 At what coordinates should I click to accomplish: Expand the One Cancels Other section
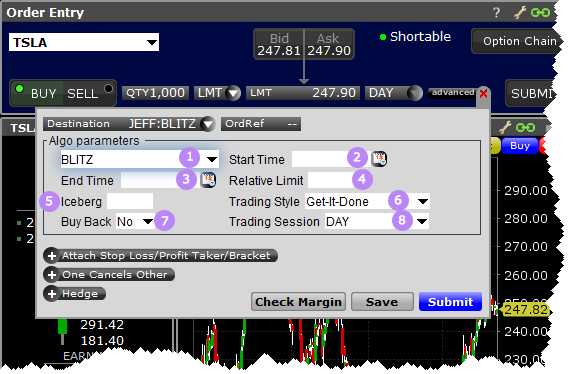(109, 274)
